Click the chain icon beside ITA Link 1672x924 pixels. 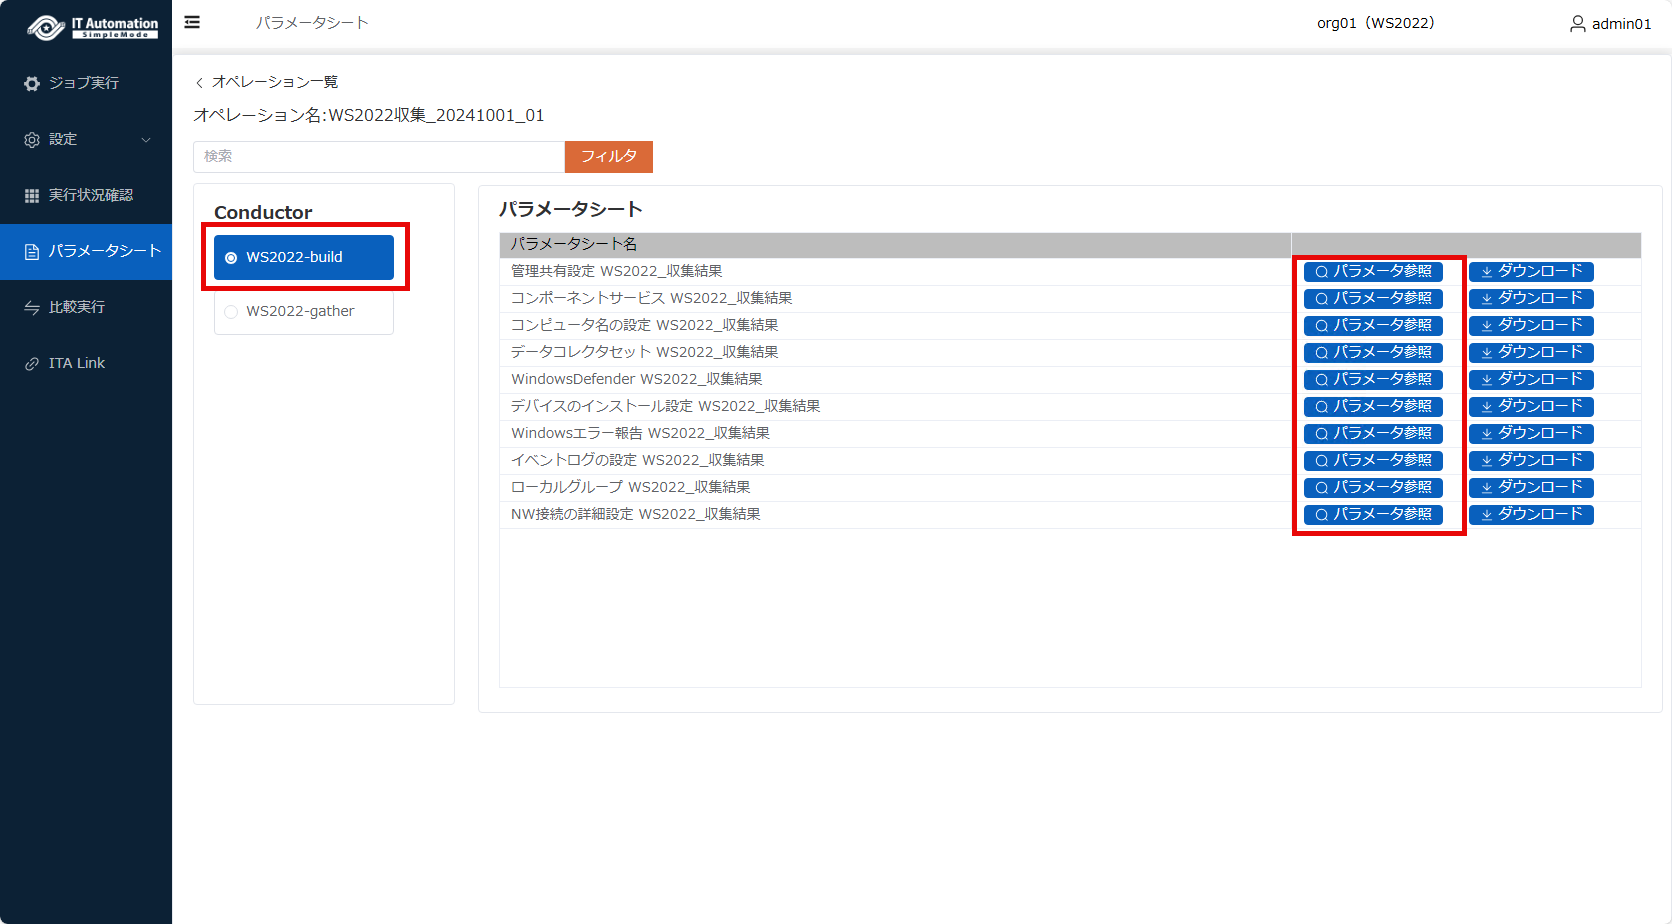tap(32, 363)
